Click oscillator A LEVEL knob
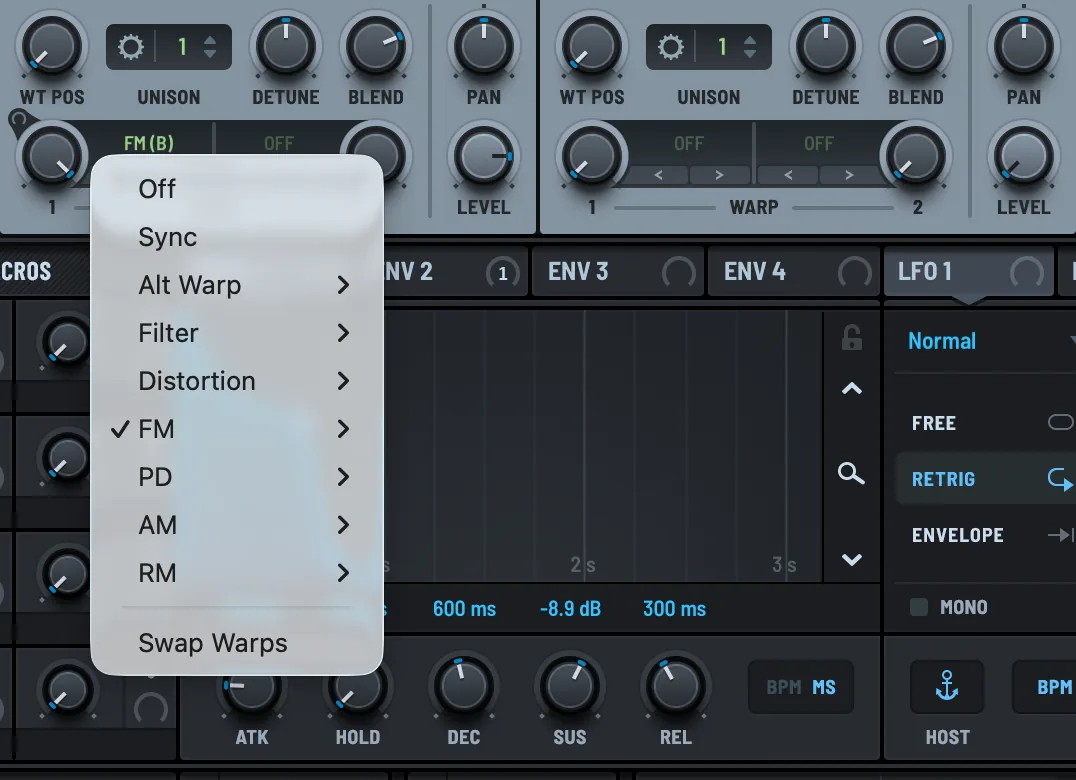Viewport: 1076px width, 780px height. pyautogui.click(x=483, y=157)
